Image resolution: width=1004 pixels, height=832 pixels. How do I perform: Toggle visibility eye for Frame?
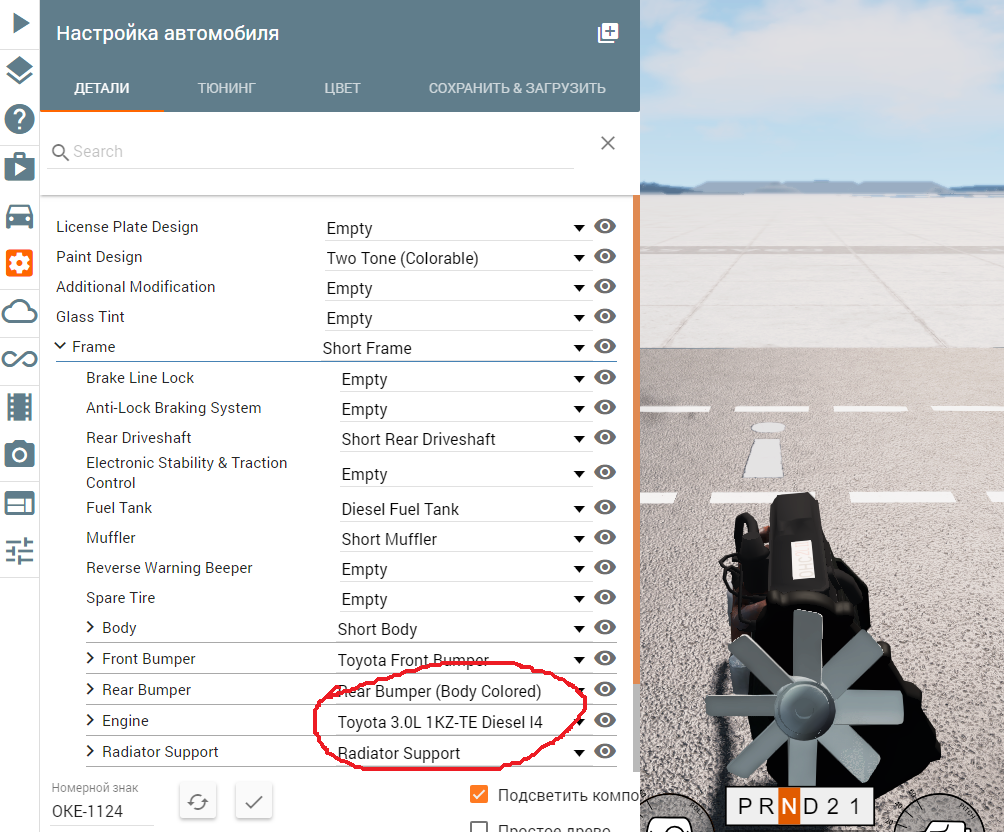pos(605,347)
